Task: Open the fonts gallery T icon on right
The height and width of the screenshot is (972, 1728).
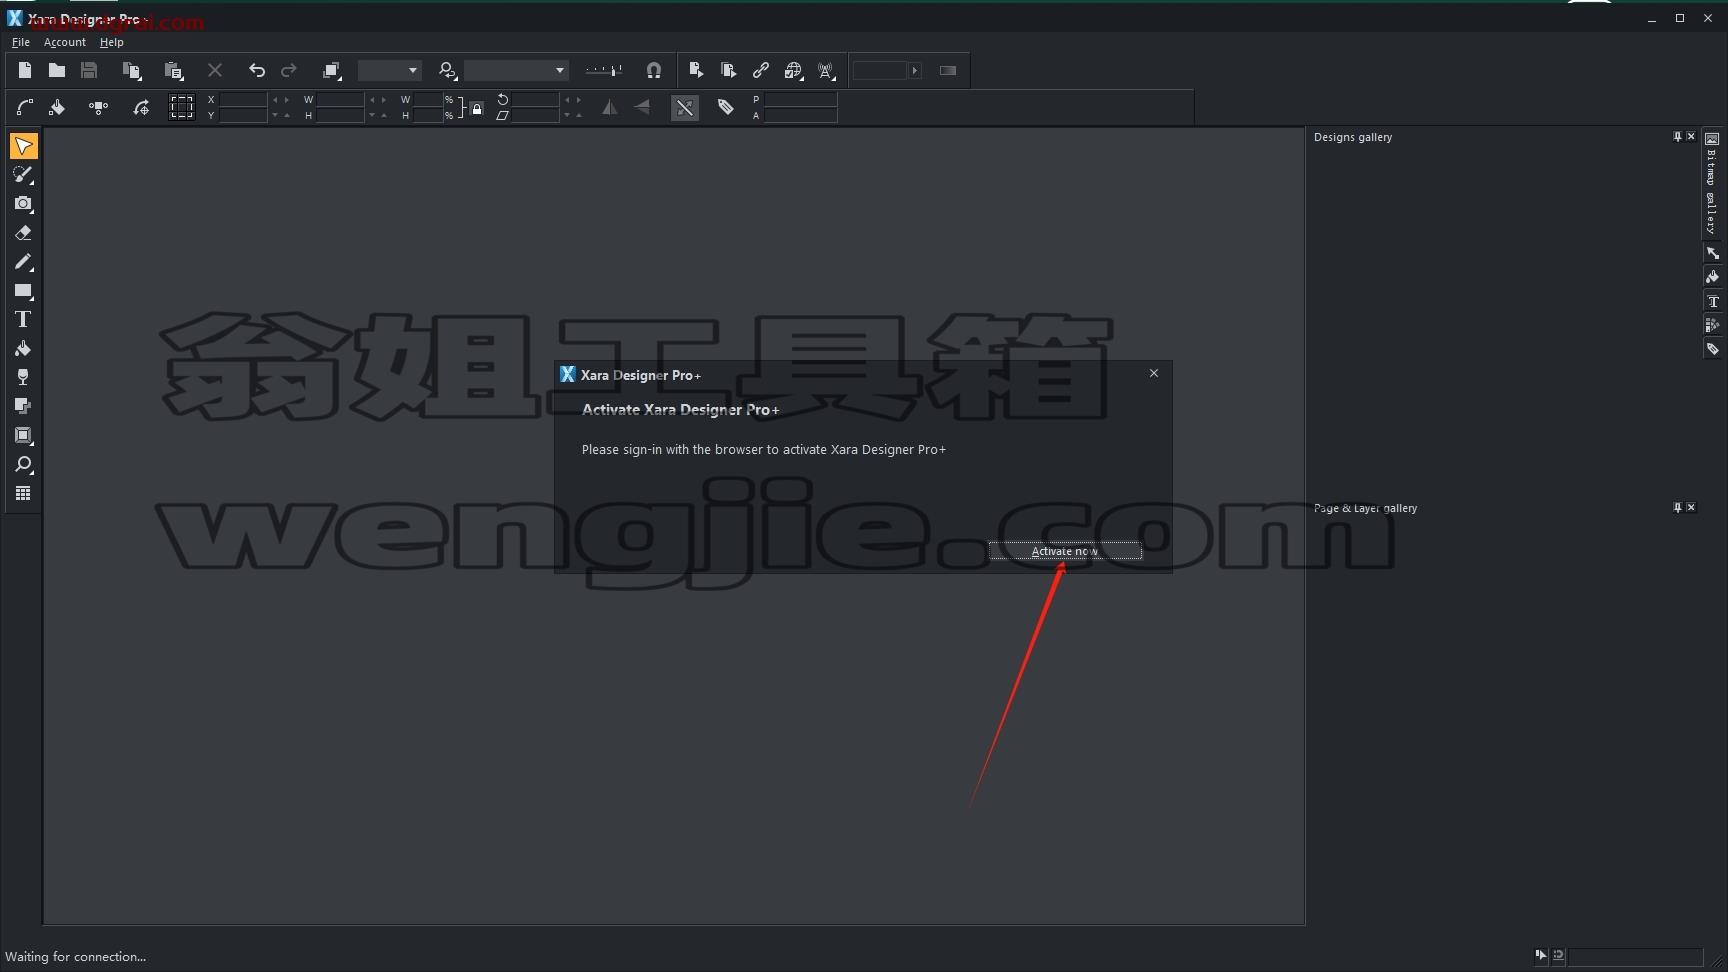Action: pos(1712,301)
